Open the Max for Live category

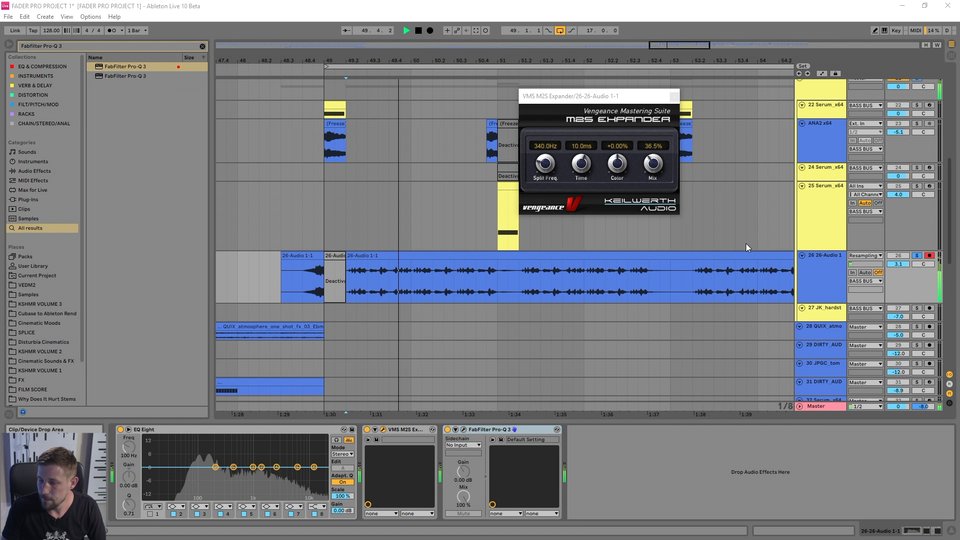(32, 190)
